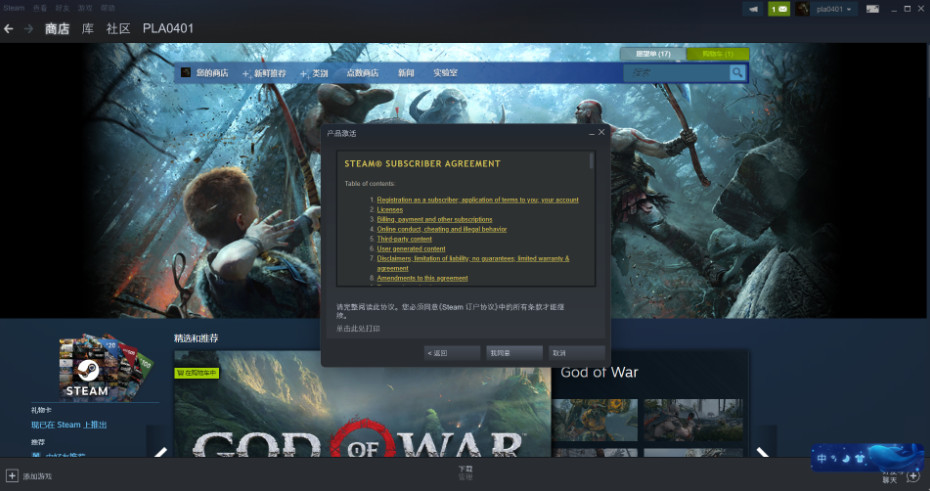This screenshot has width=930, height=491.
Task: Click the shirt skin icon in IME bar
Action: coord(859,458)
